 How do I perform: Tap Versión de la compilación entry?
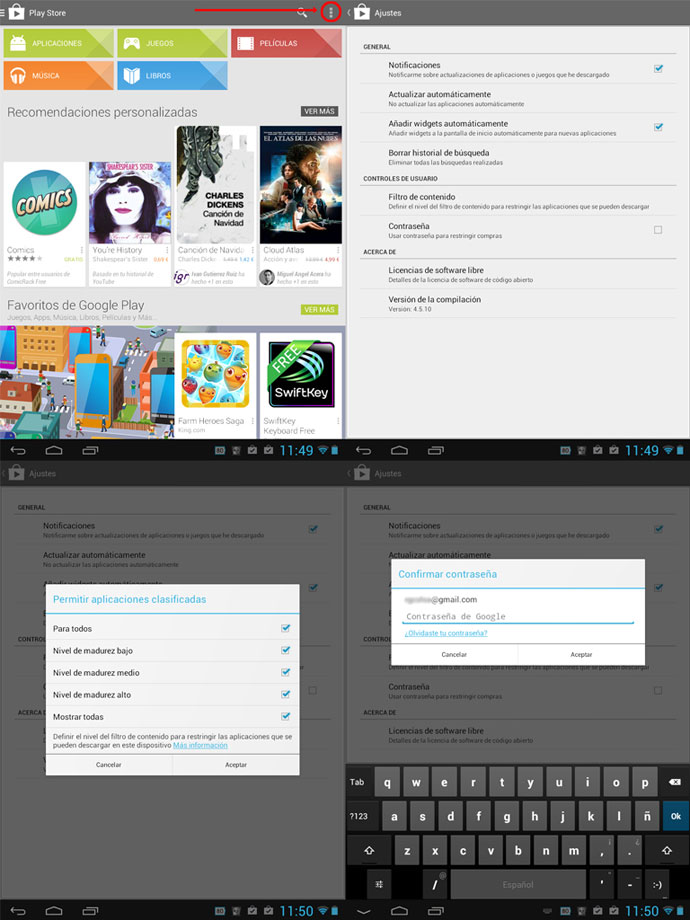click(518, 304)
